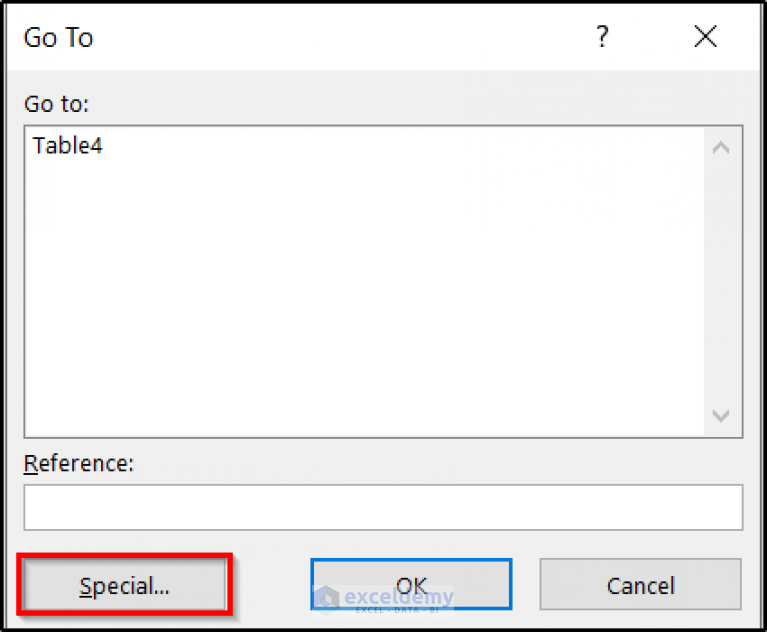Screen dimensions: 767x632
Task: Click empty area inside Go to list
Action: click(x=364, y=293)
